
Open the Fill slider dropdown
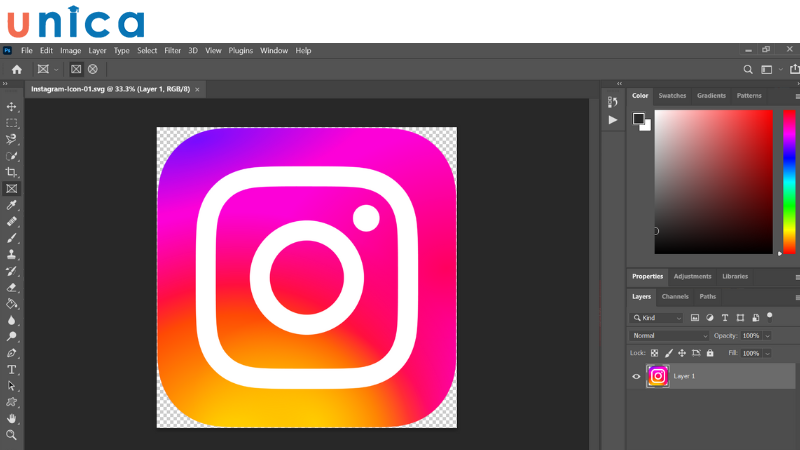[767, 353]
